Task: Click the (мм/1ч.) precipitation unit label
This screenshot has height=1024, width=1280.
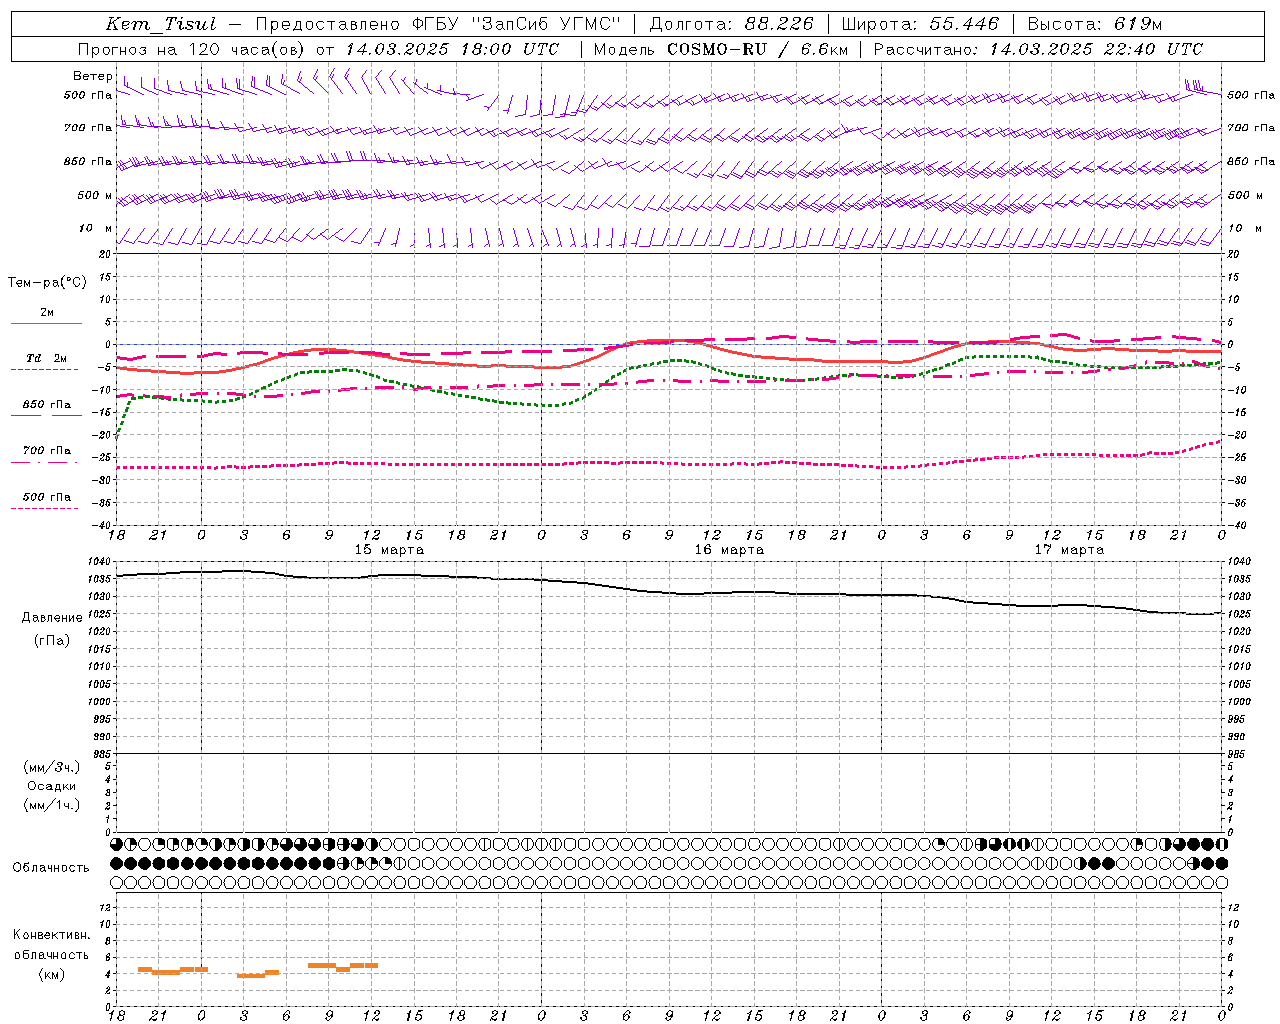Action: point(51,805)
